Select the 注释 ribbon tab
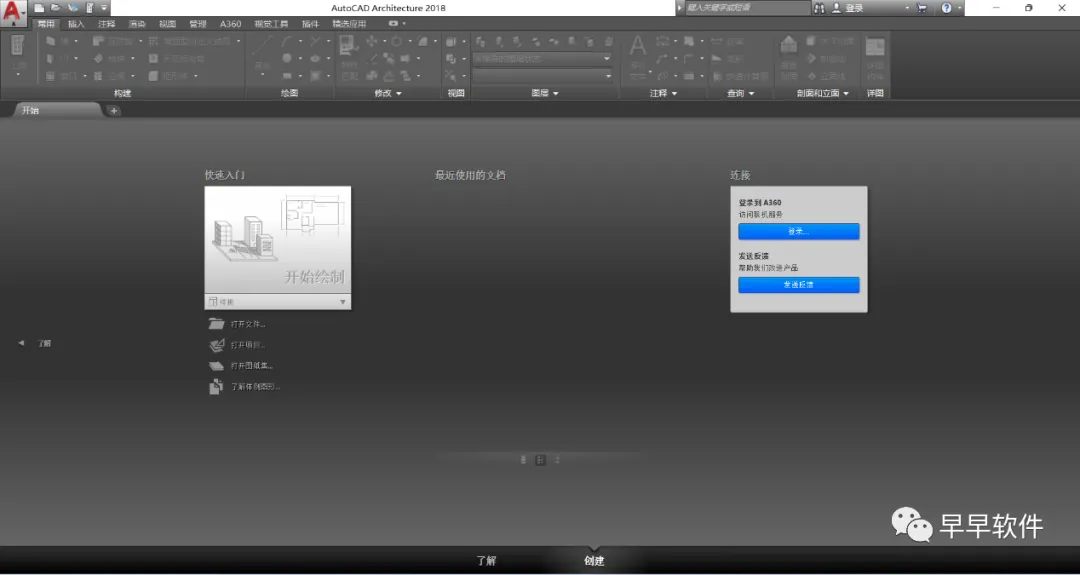Image resolution: width=1080 pixels, height=575 pixels. [107, 24]
